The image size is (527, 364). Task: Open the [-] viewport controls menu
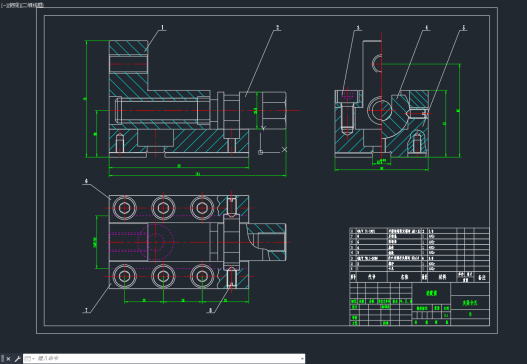(4, 5)
